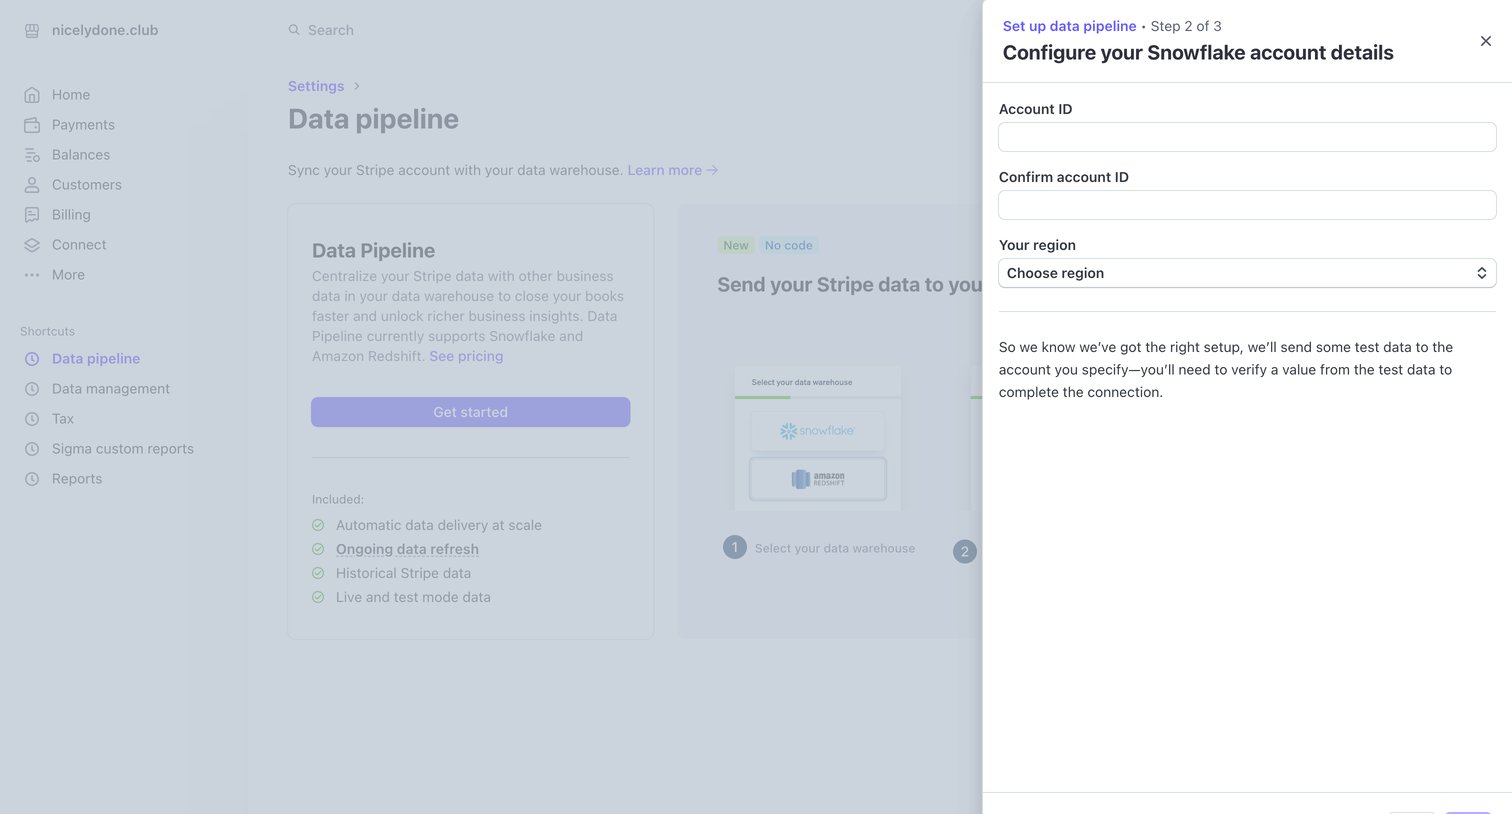This screenshot has width=1512, height=814.
Task: Click the See pricing link
Action: pyautogui.click(x=466, y=356)
